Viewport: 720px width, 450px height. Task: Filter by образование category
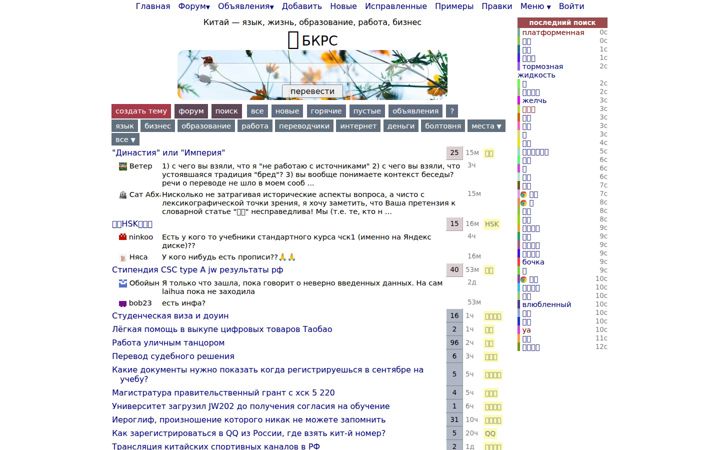click(x=206, y=126)
